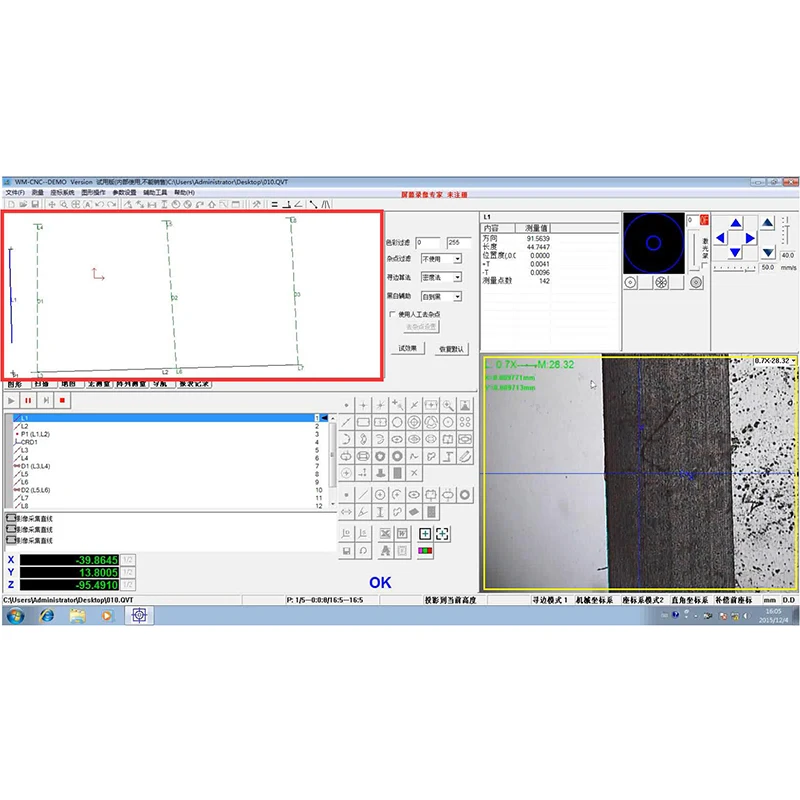Click the 试效果 button
Screen dimensions: 800x800
(407, 348)
